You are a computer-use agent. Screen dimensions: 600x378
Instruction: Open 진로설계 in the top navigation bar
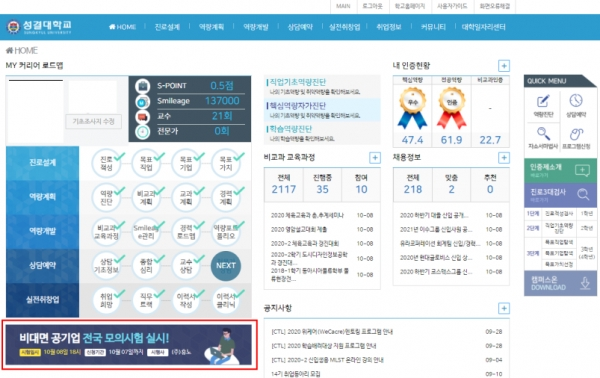[x=167, y=27]
